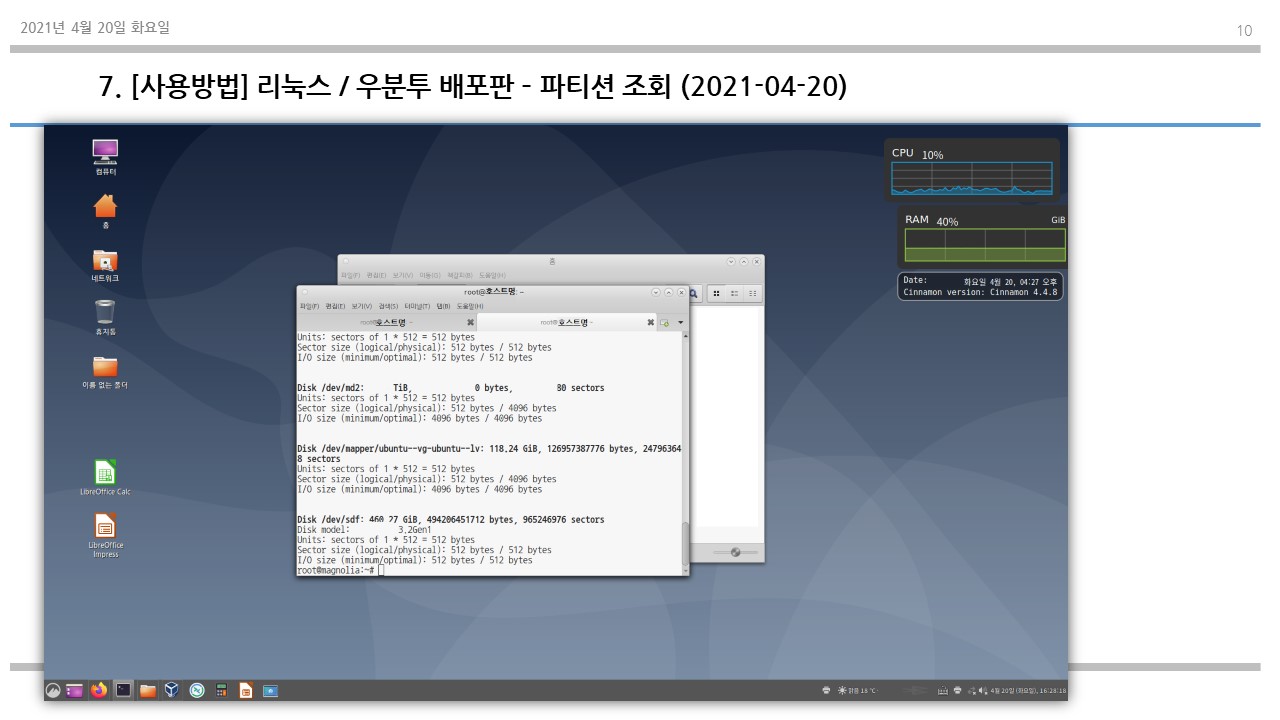Open terminal 도움말(H) menu

coord(470,306)
